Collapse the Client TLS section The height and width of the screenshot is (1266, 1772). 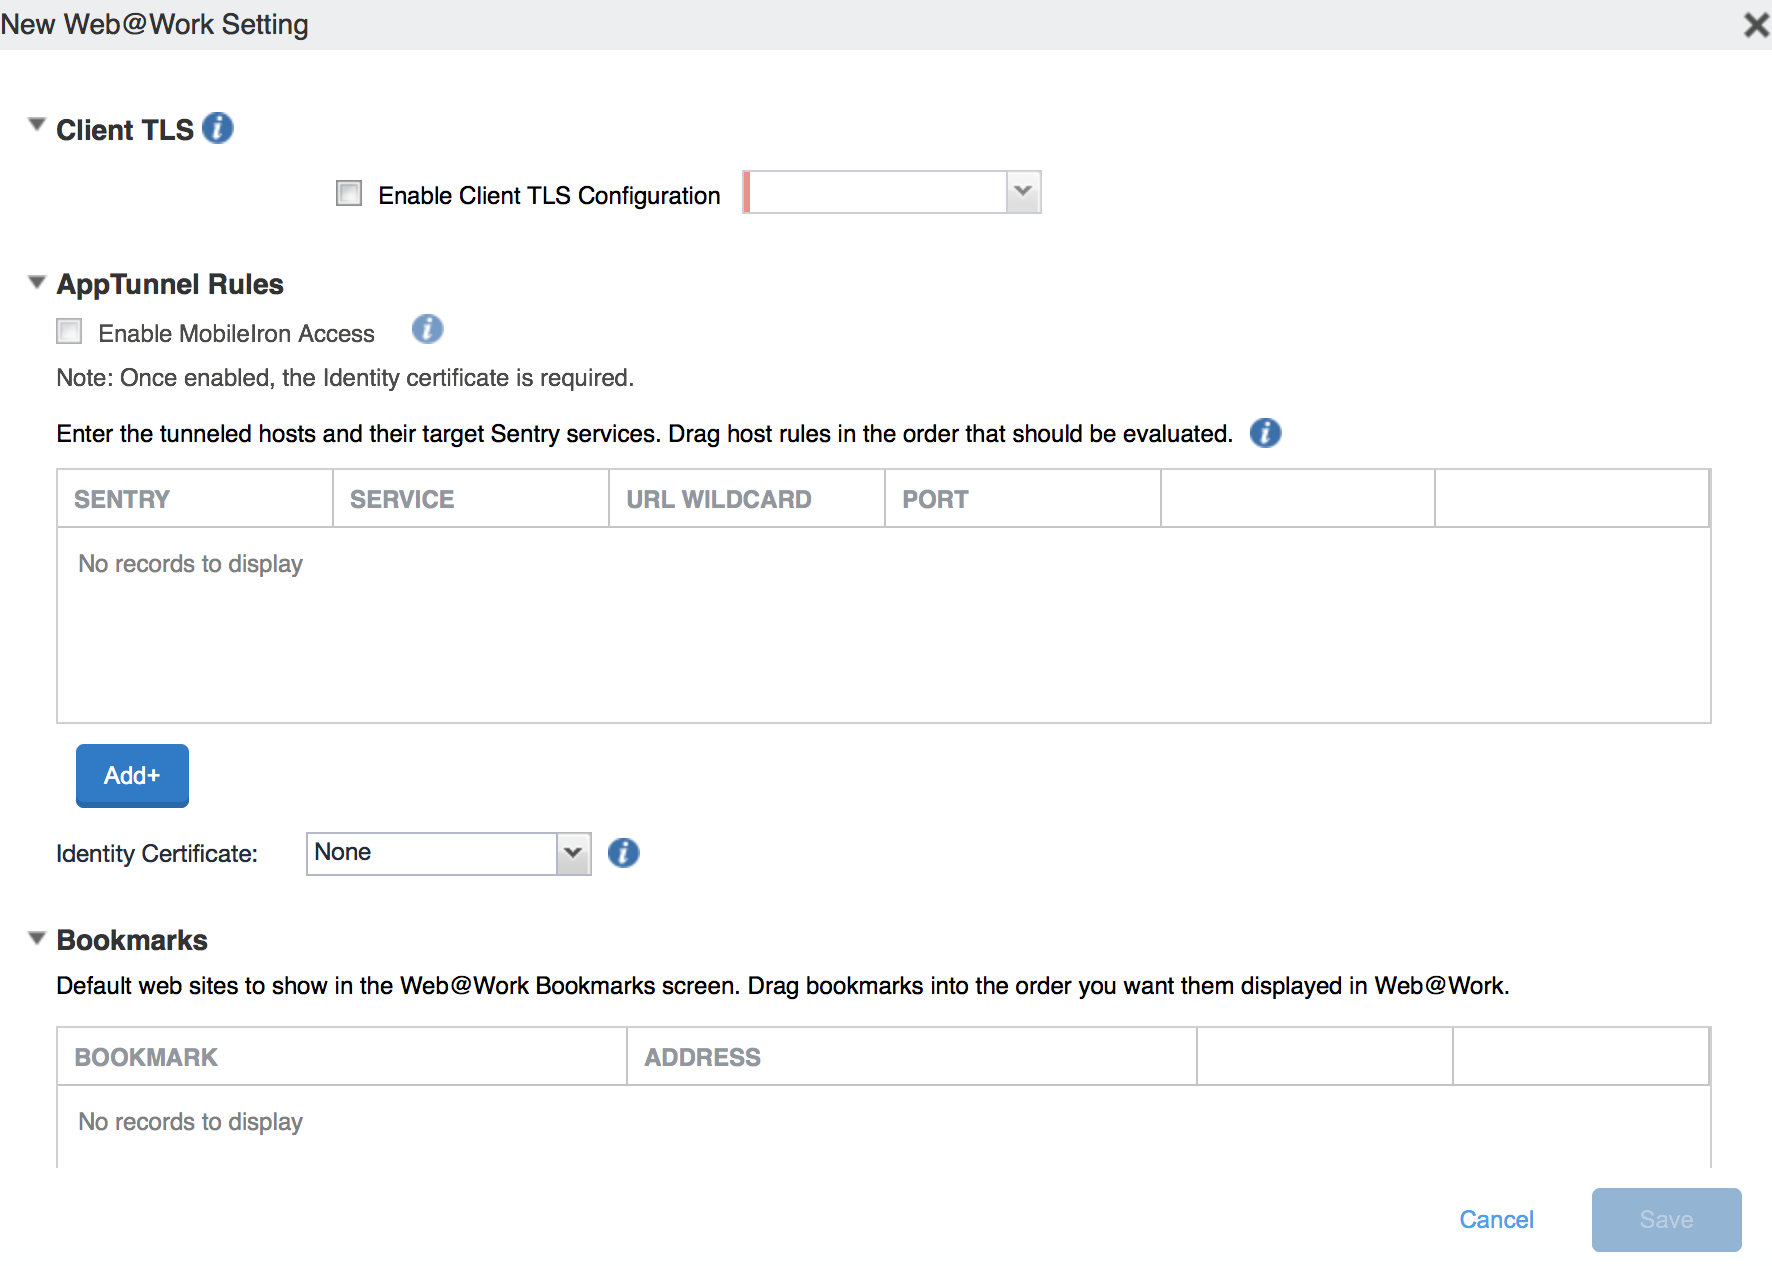pos(37,125)
